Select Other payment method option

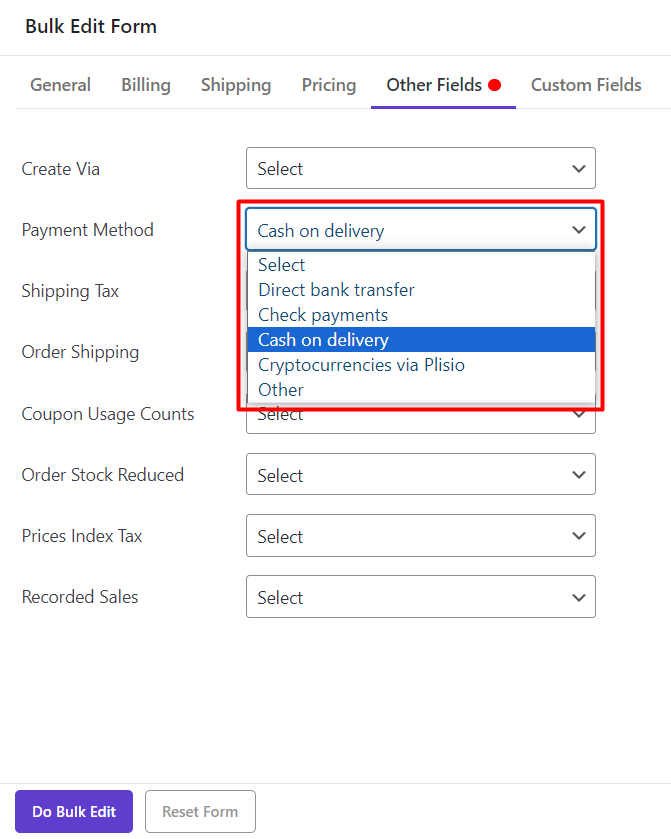(281, 390)
